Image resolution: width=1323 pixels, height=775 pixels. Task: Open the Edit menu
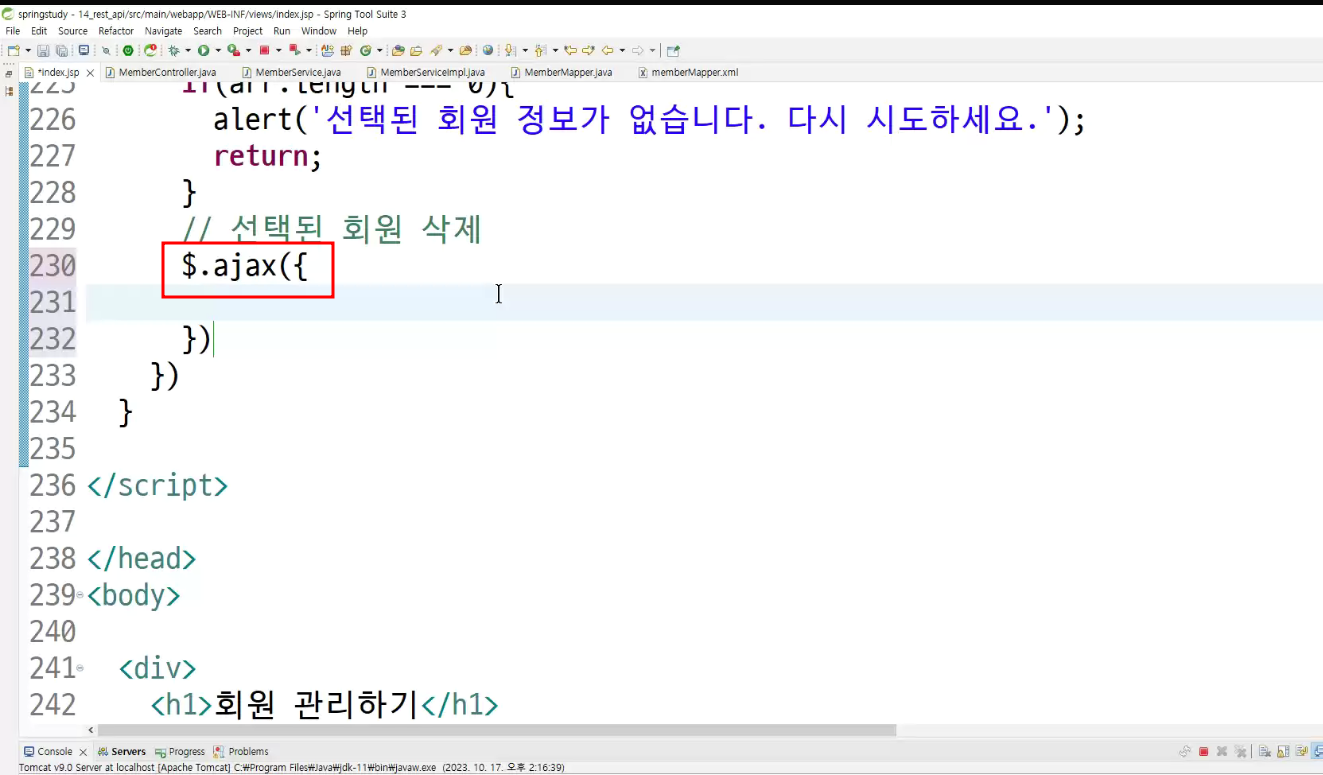(39, 31)
